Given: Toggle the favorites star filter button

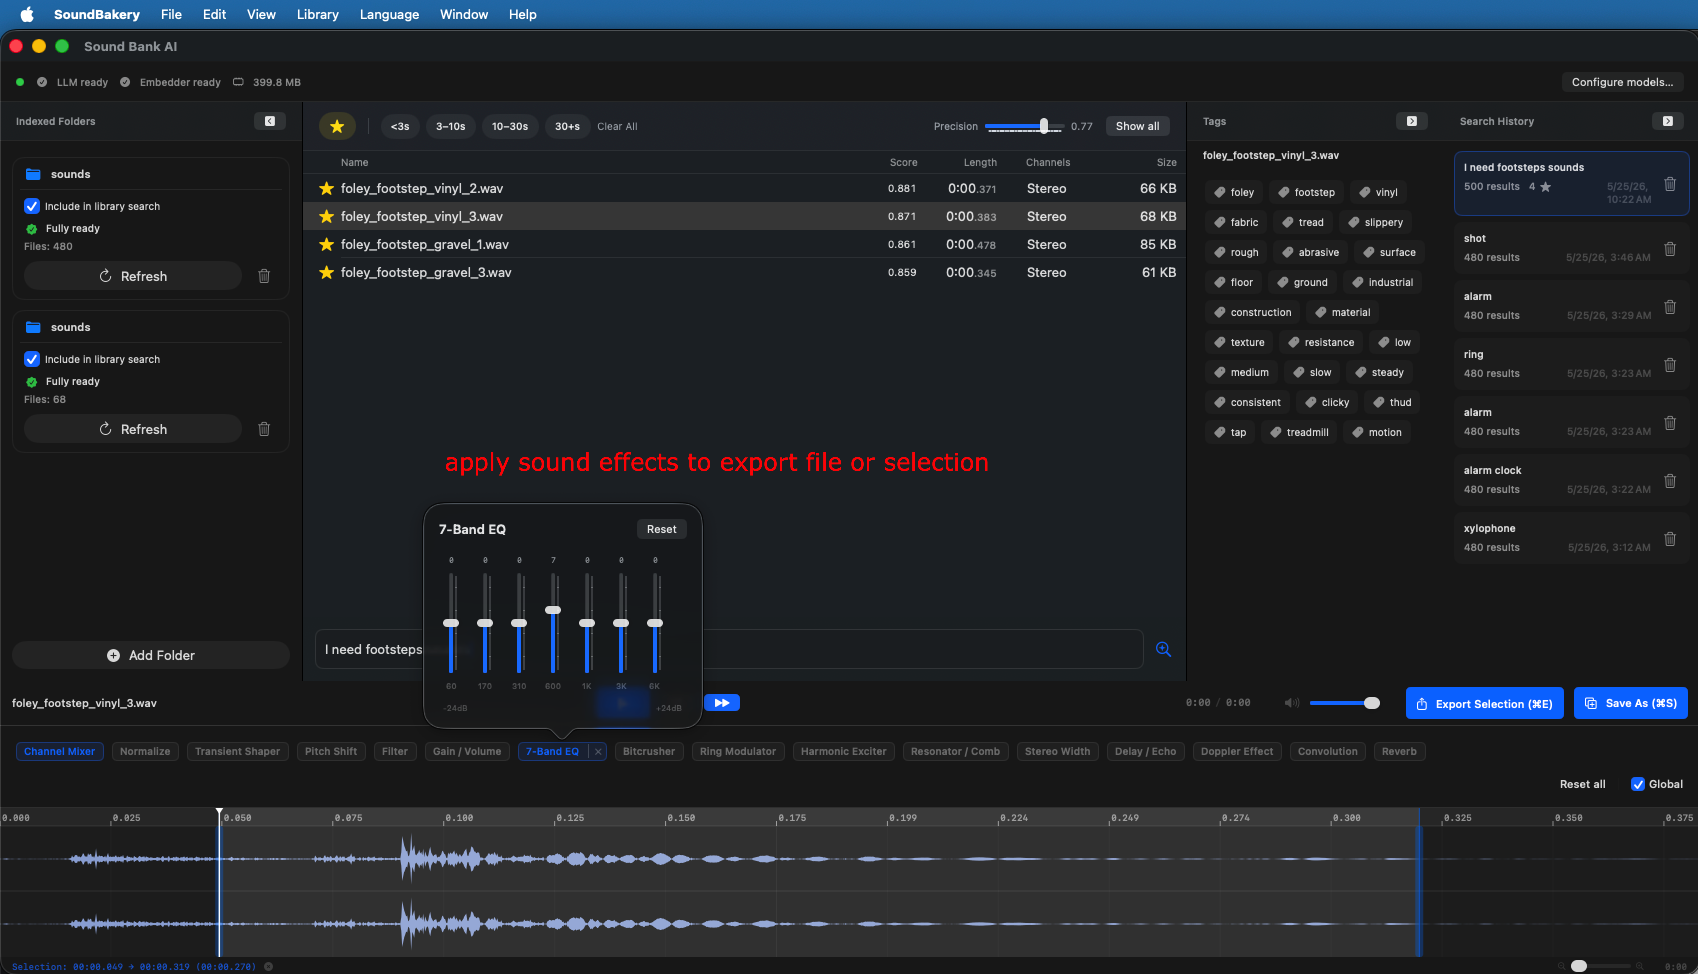Looking at the screenshot, I should pyautogui.click(x=337, y=126).
